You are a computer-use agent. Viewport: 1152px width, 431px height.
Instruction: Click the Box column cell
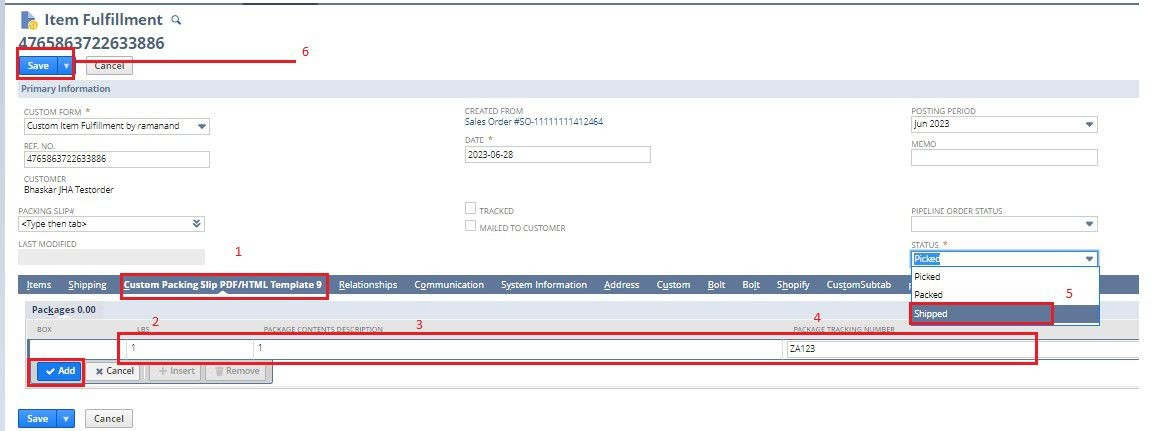point(76,349)
